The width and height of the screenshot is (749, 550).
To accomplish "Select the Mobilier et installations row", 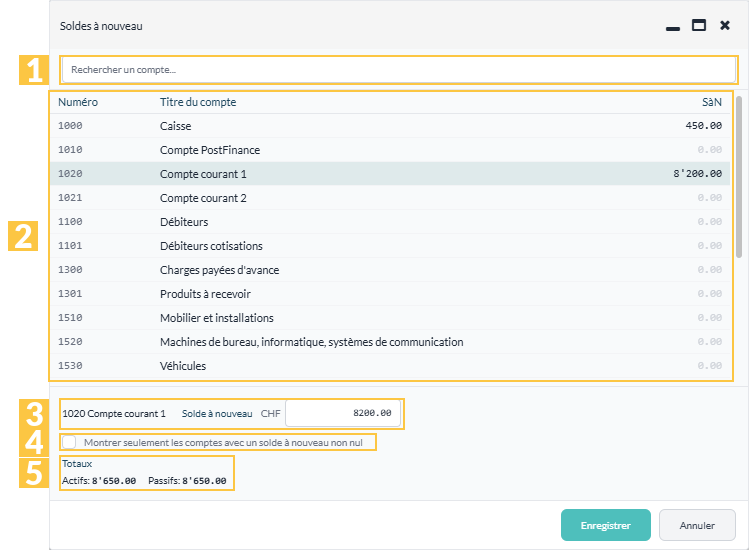I will point(390,318).
